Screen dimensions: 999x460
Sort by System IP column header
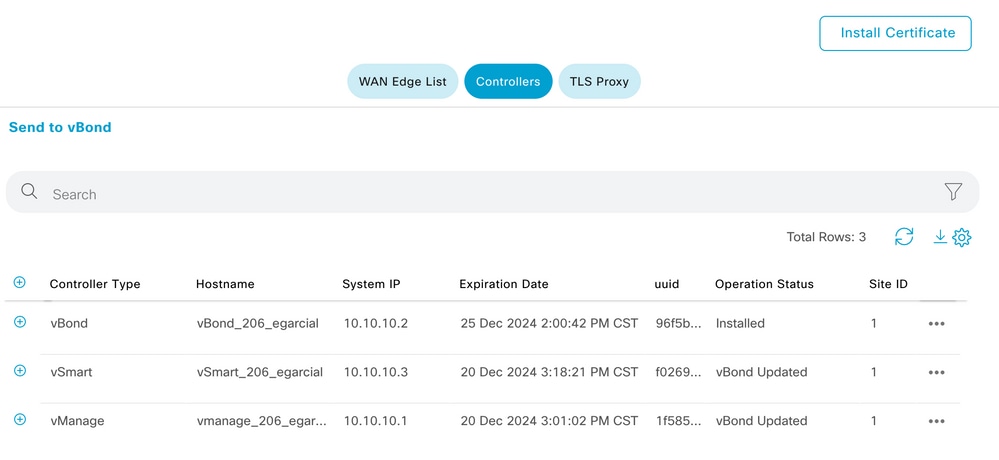click(x=371, y=284)
